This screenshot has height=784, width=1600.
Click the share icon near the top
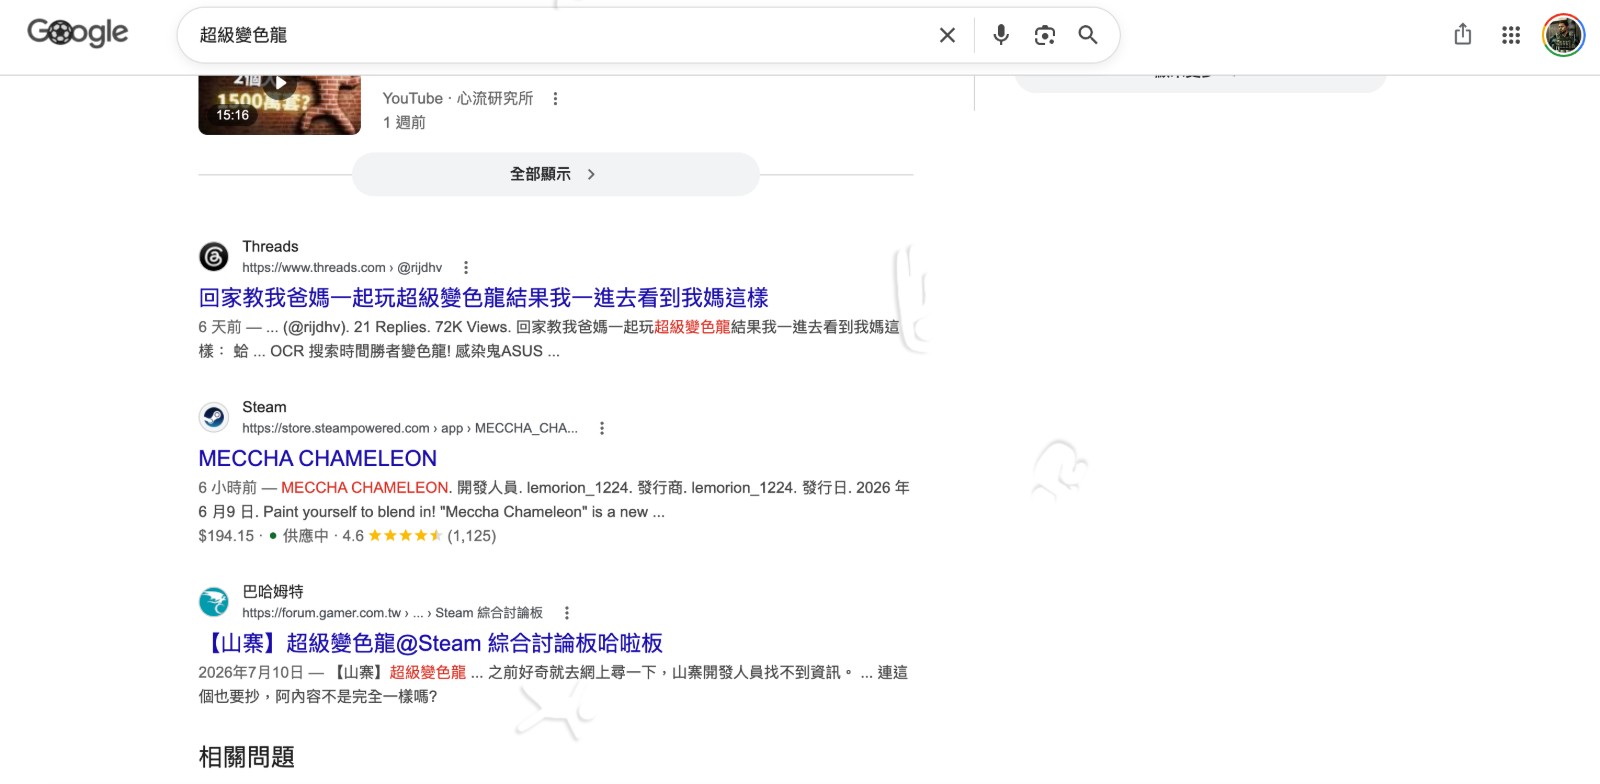click(1463, 35)
